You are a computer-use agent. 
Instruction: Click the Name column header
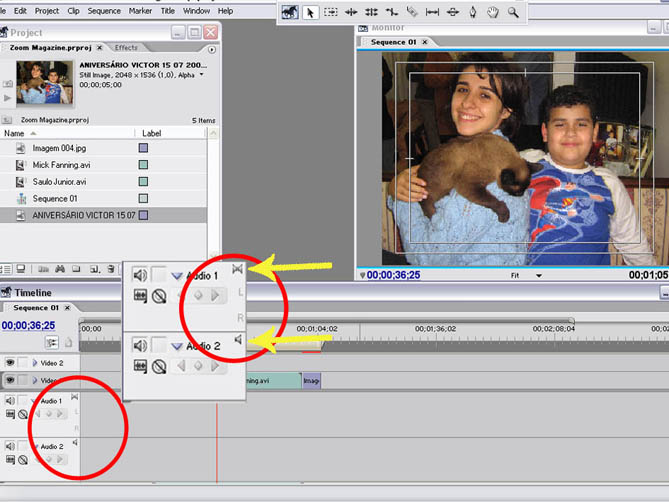pyautogui.click(x=15, y=133)
